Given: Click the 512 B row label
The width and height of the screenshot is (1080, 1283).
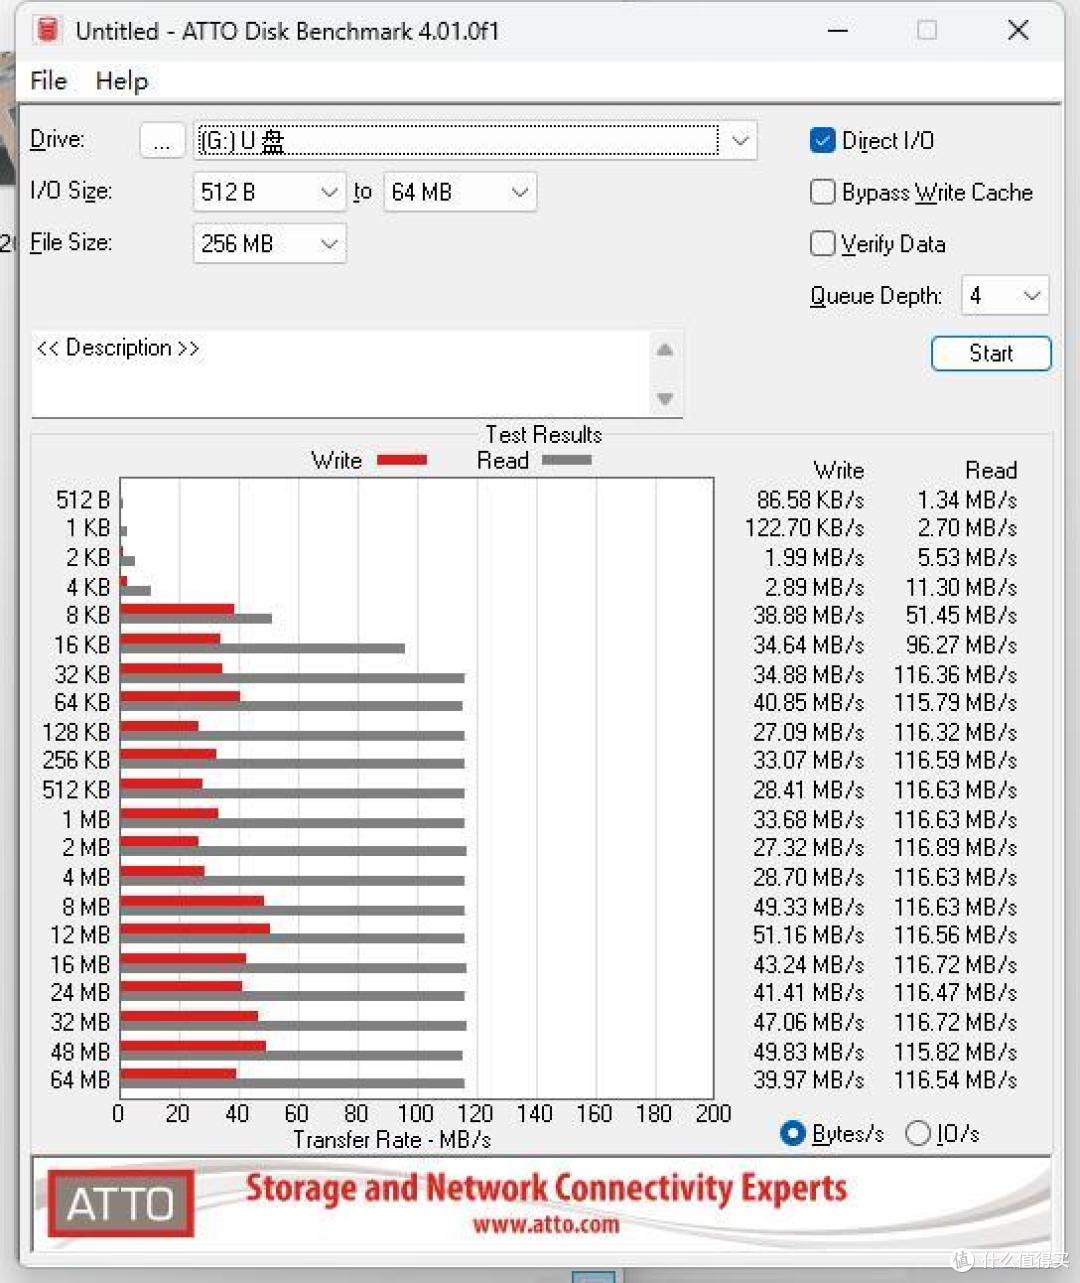Looking at the screenshot, I should coord(83,500).
